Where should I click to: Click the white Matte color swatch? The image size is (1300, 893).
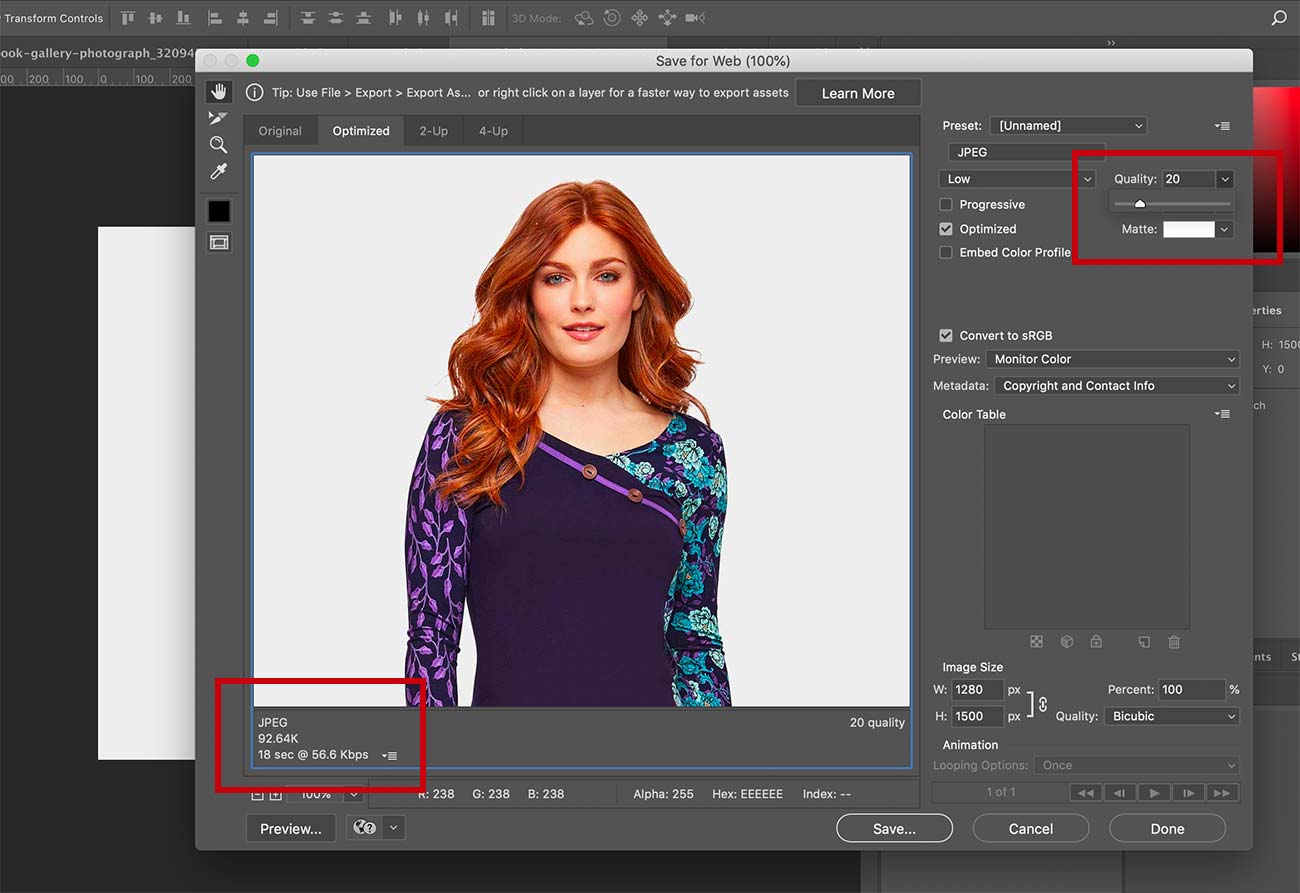(1188, 230)
